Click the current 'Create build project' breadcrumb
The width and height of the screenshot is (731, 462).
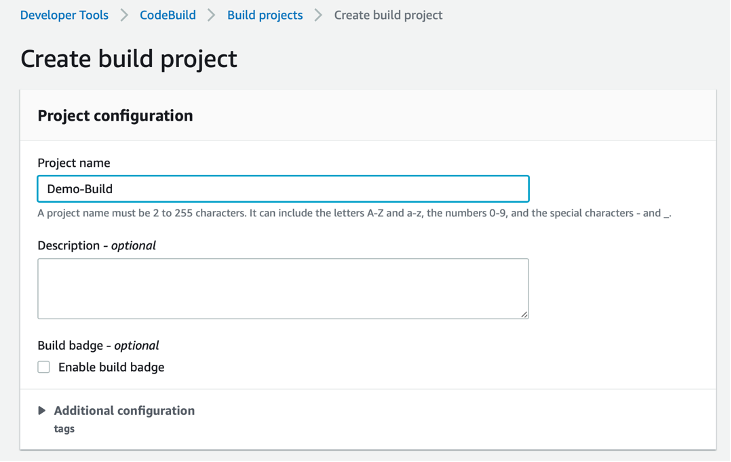(x=388, y=15)
